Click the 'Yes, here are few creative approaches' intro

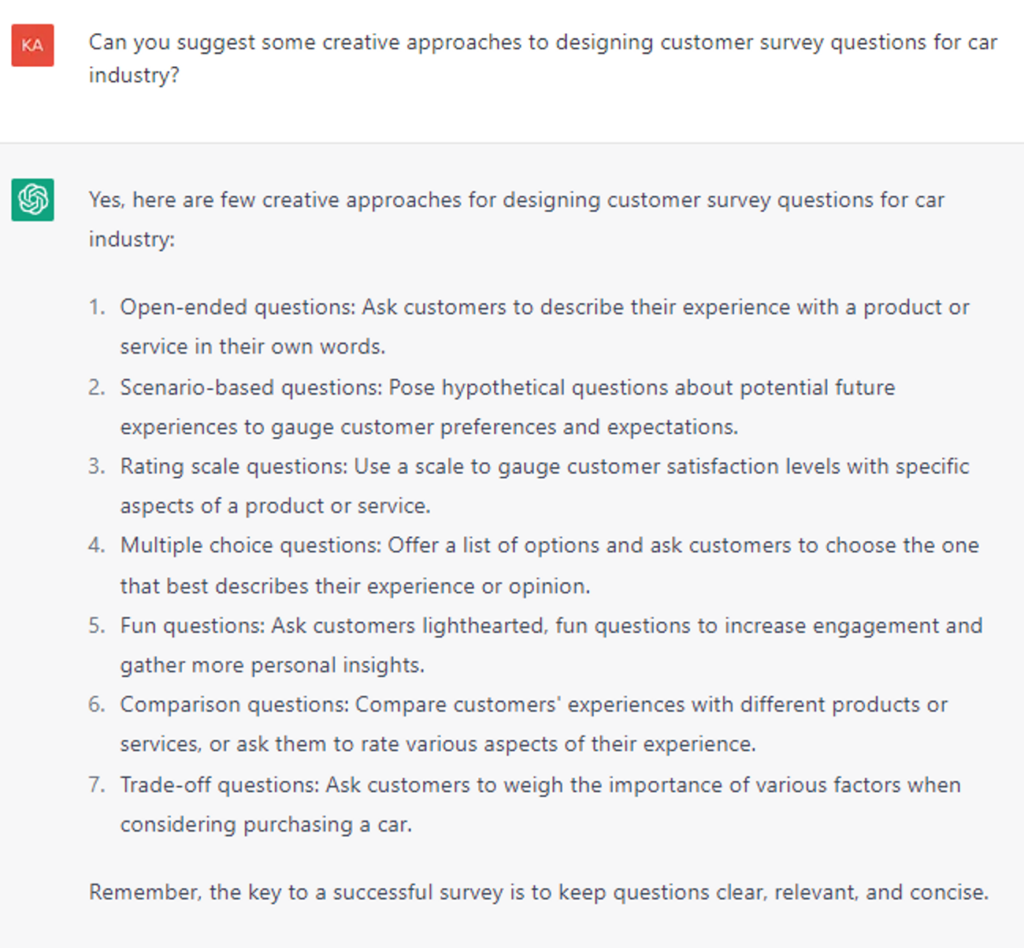517,219
